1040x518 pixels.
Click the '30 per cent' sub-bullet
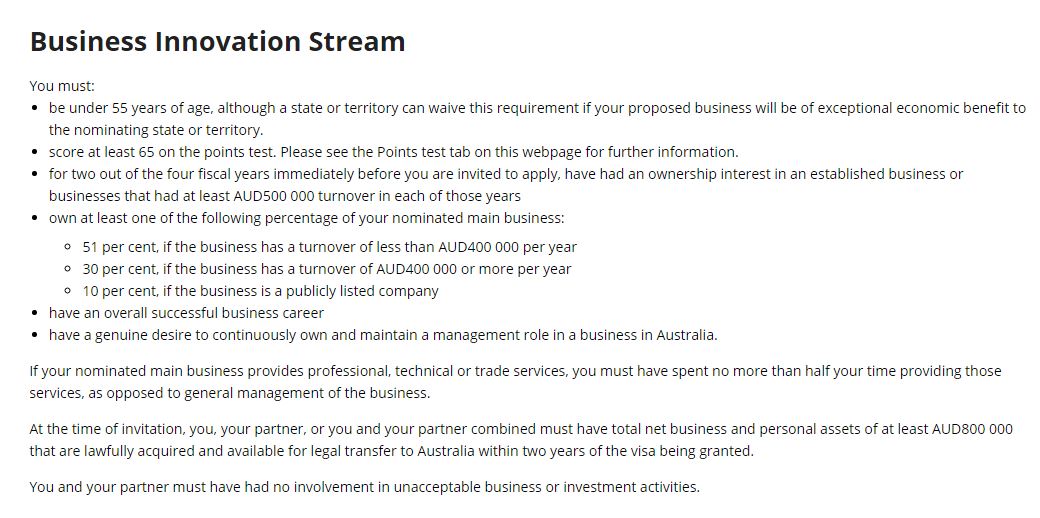326,269
